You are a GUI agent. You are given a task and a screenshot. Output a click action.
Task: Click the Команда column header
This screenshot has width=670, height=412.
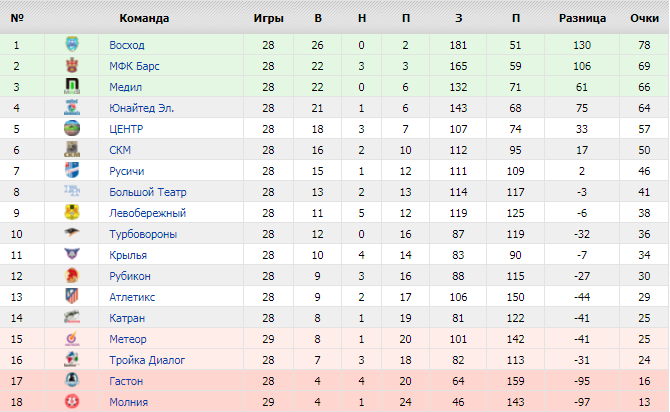144,19
